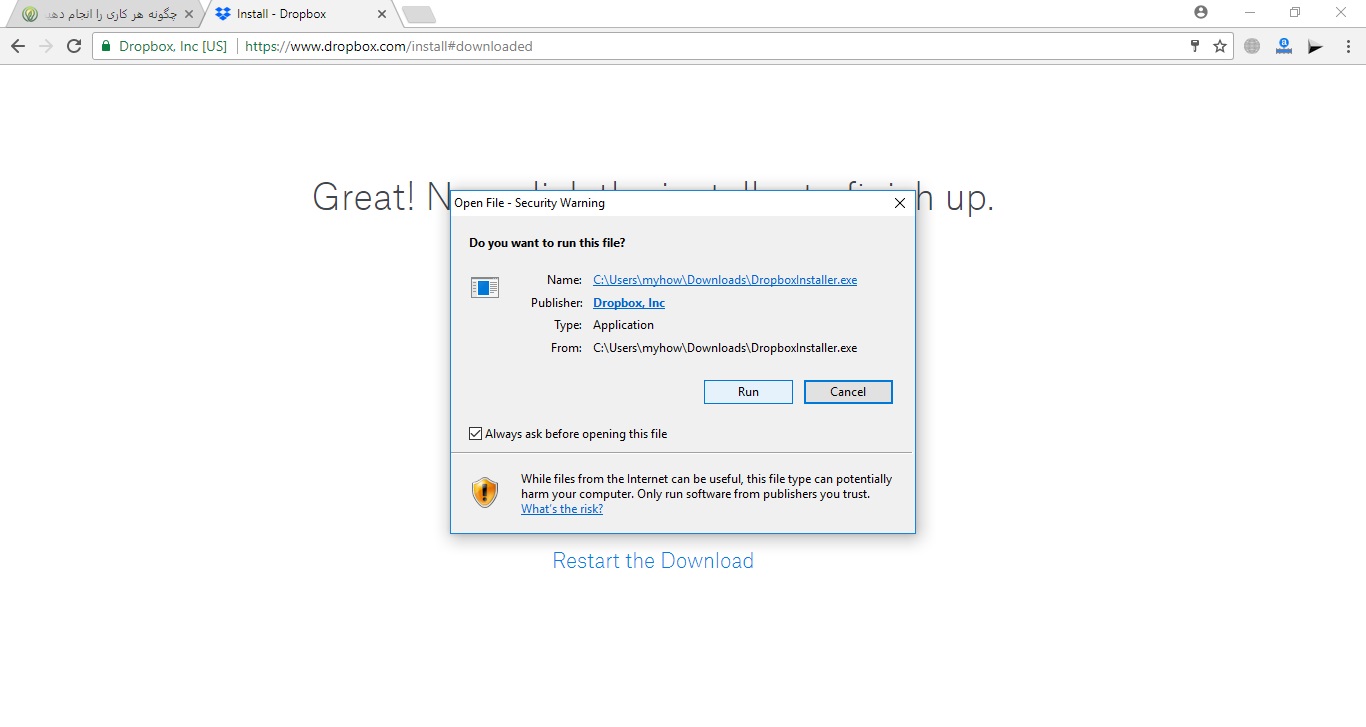Click the Type value Application

(x=623, y=325)
